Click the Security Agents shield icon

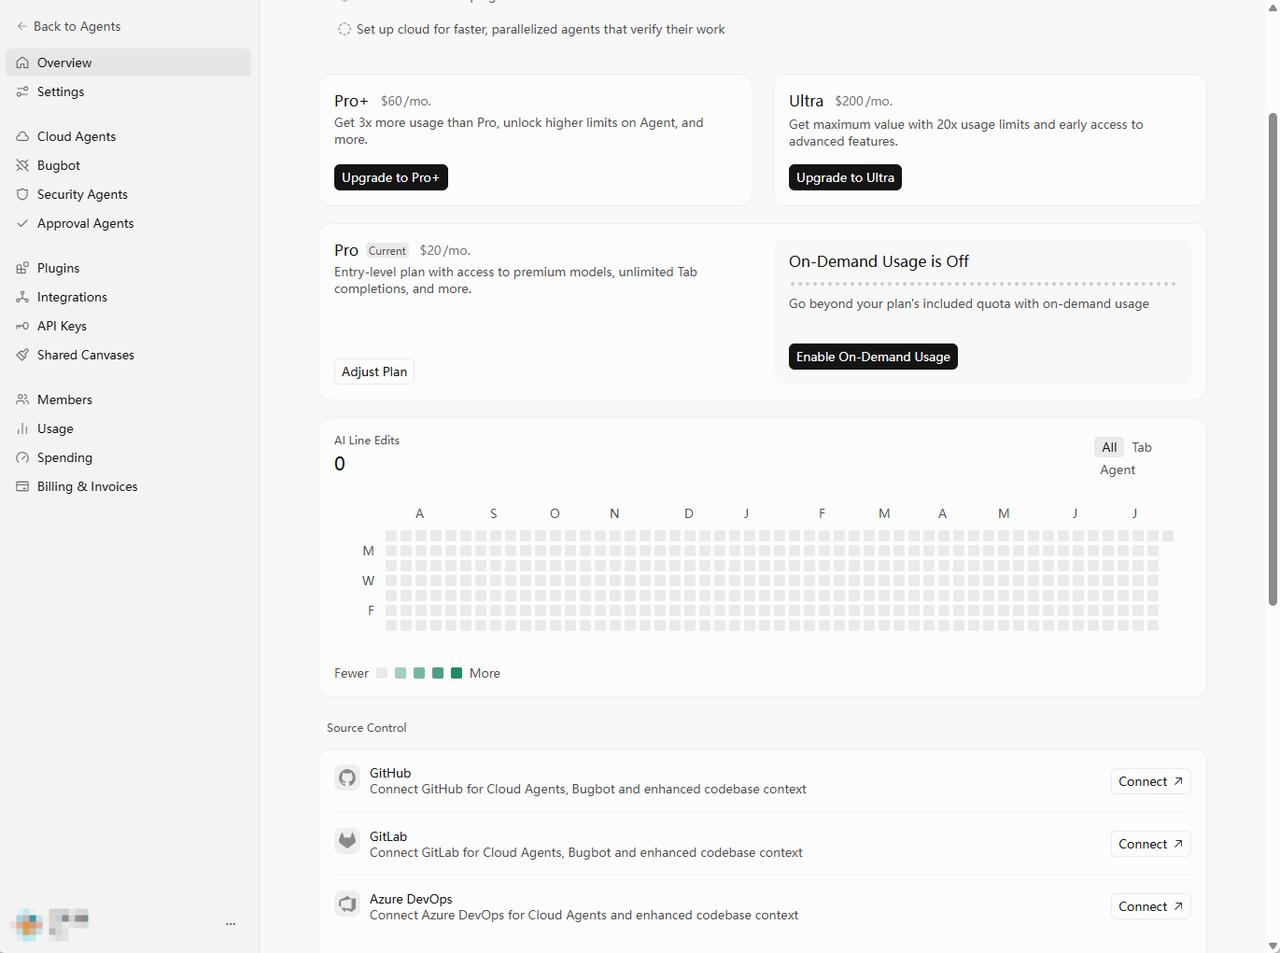click(22, 194)
